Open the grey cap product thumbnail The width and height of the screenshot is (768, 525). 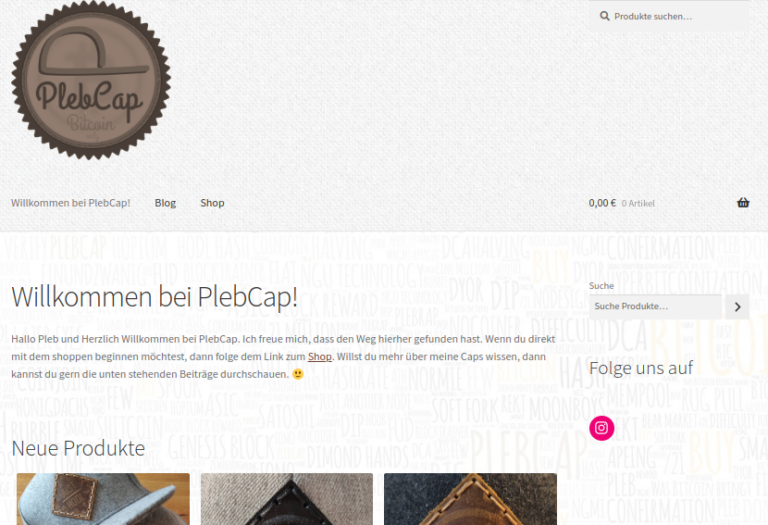click(x=103, y=499)
